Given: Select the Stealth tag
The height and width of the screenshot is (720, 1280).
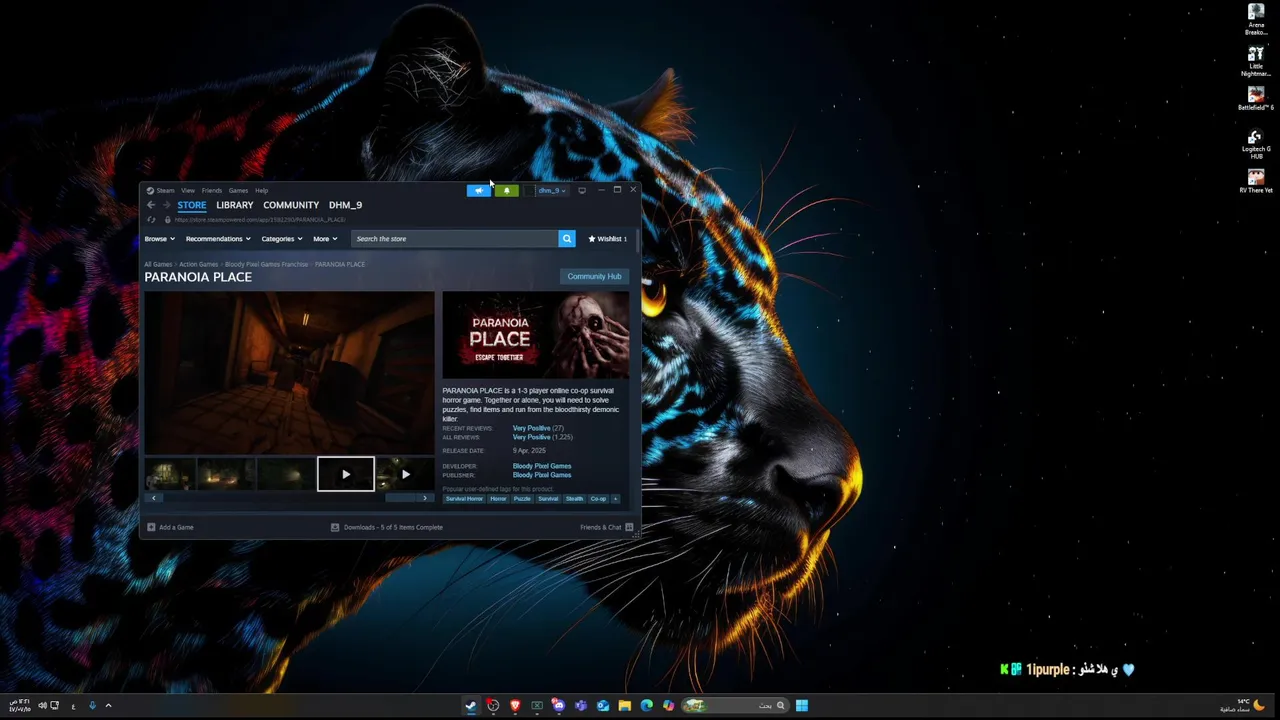Looking at the screenshot, I should (574, 498).
